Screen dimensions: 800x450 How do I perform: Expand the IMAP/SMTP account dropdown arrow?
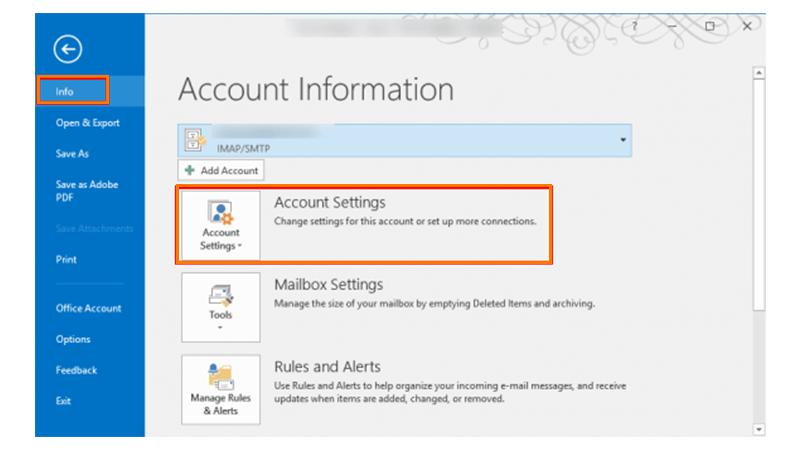[623, 140]
